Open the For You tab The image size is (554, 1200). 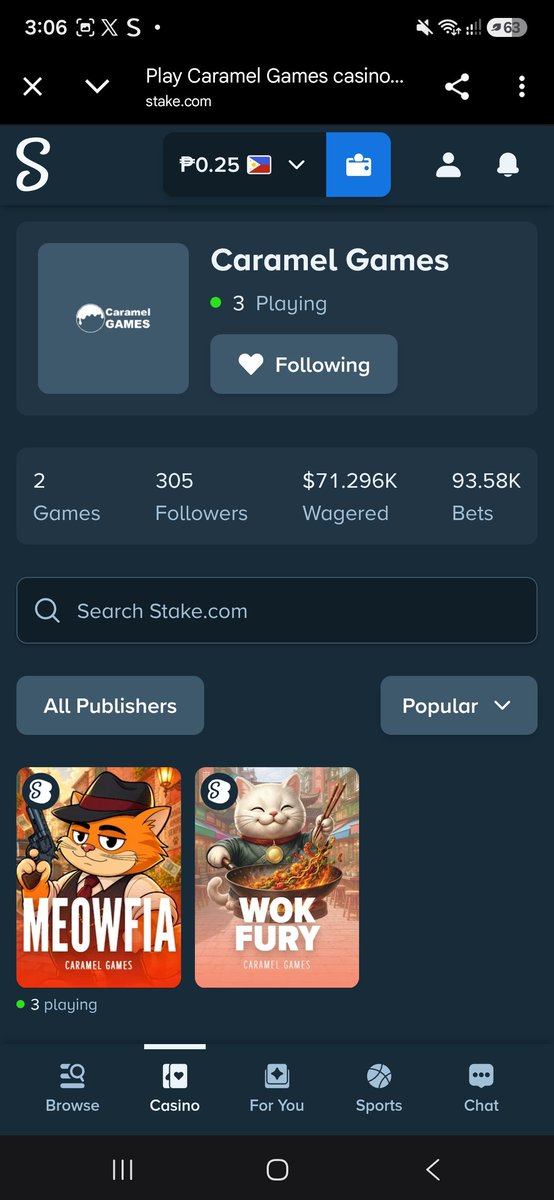coord(277,1088)
